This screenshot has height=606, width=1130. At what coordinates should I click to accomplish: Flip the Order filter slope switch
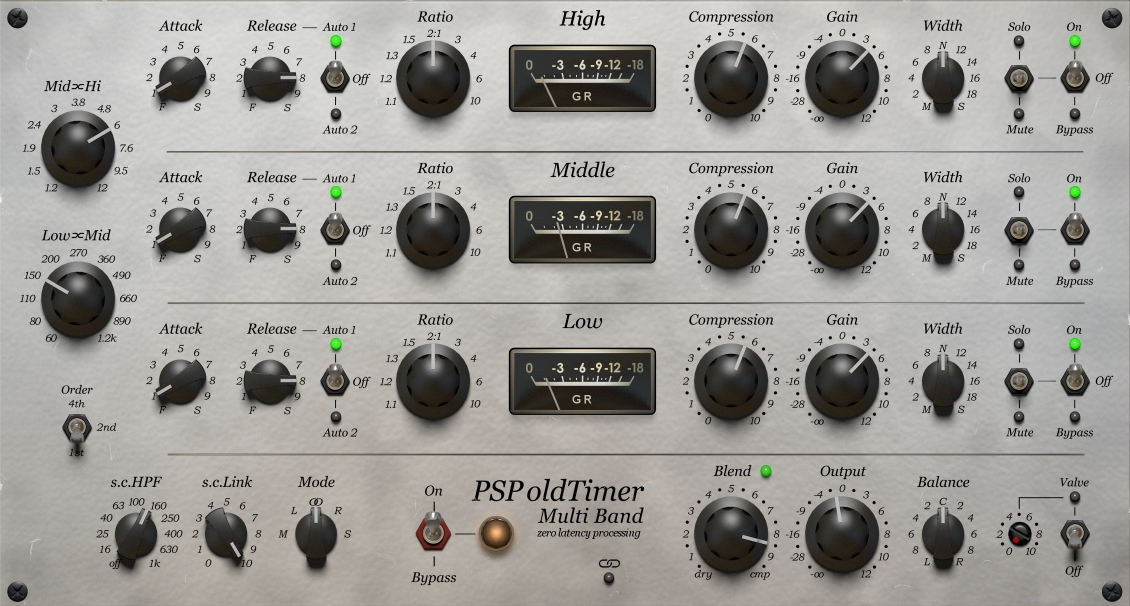tap(74, 429)
